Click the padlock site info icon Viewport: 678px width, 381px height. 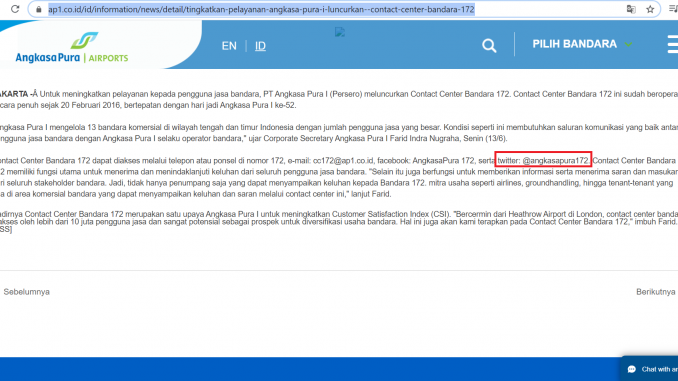click(38, 9)
